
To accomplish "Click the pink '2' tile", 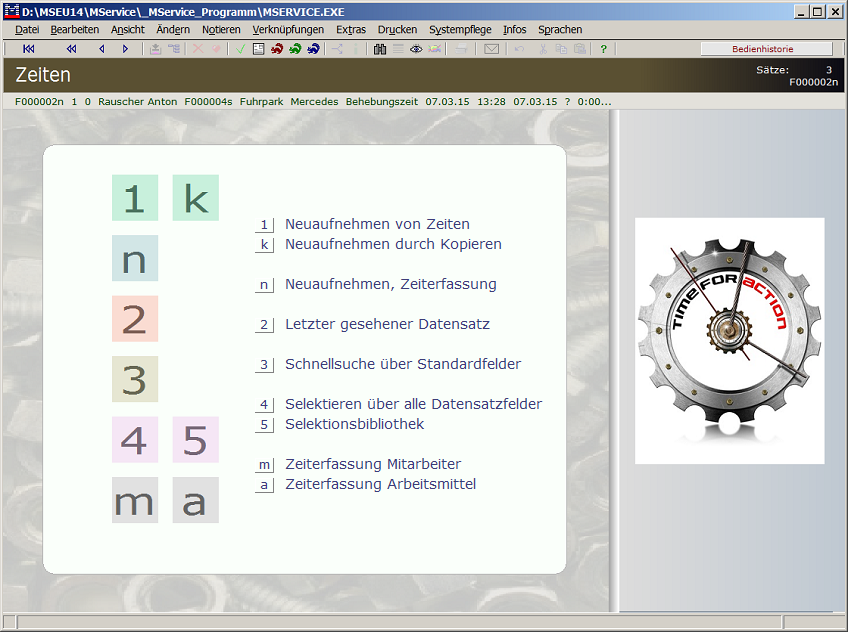I will coord(134,319).
